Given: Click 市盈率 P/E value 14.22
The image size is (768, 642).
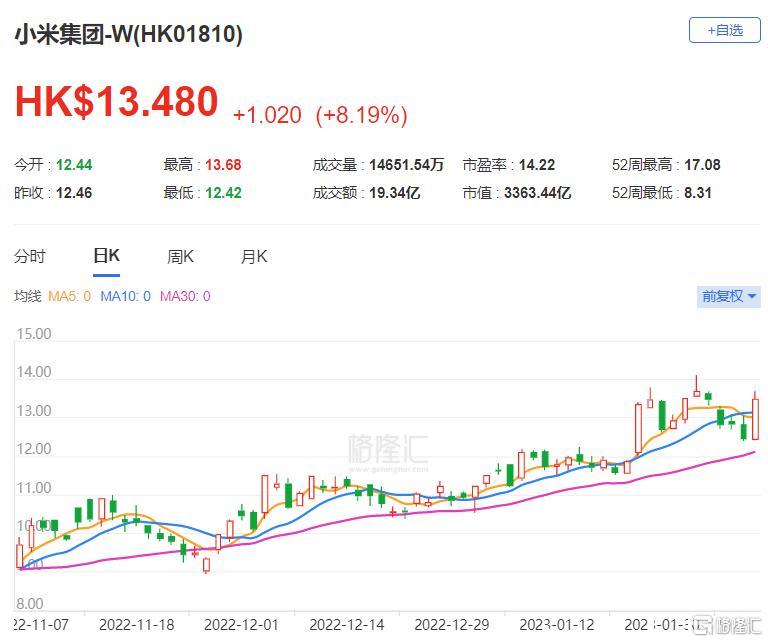Looking at the screenshot, I should click(x=537, y=165).
